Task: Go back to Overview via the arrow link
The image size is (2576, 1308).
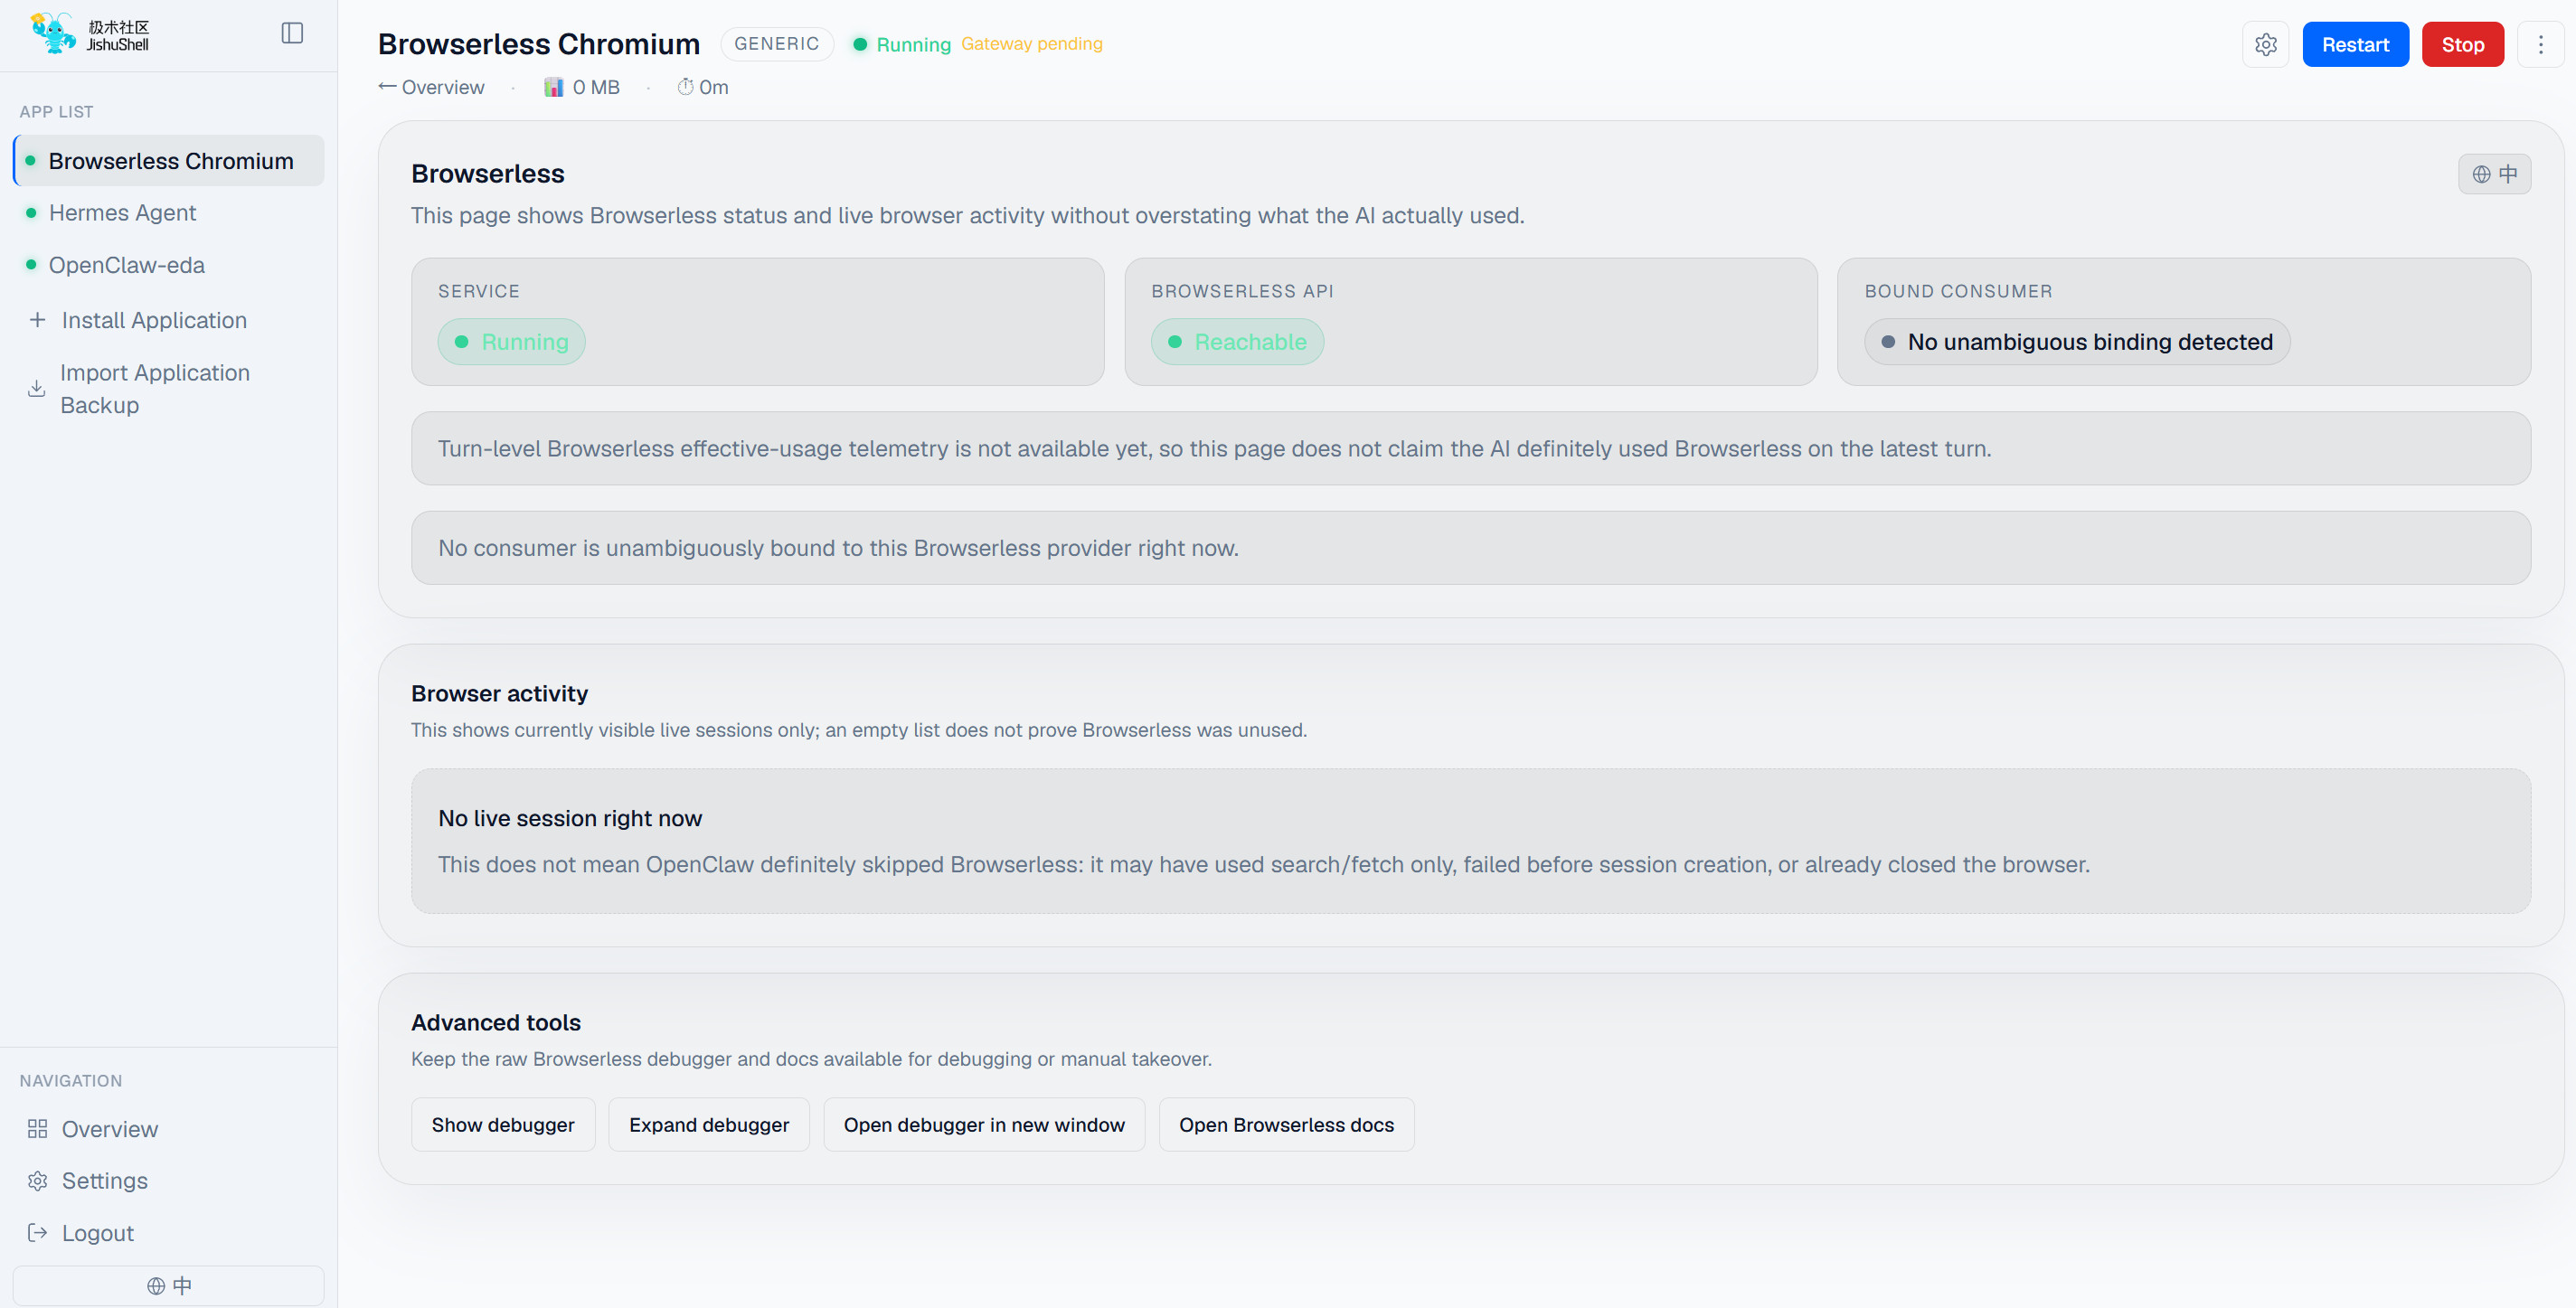Action: pos(431,87)
